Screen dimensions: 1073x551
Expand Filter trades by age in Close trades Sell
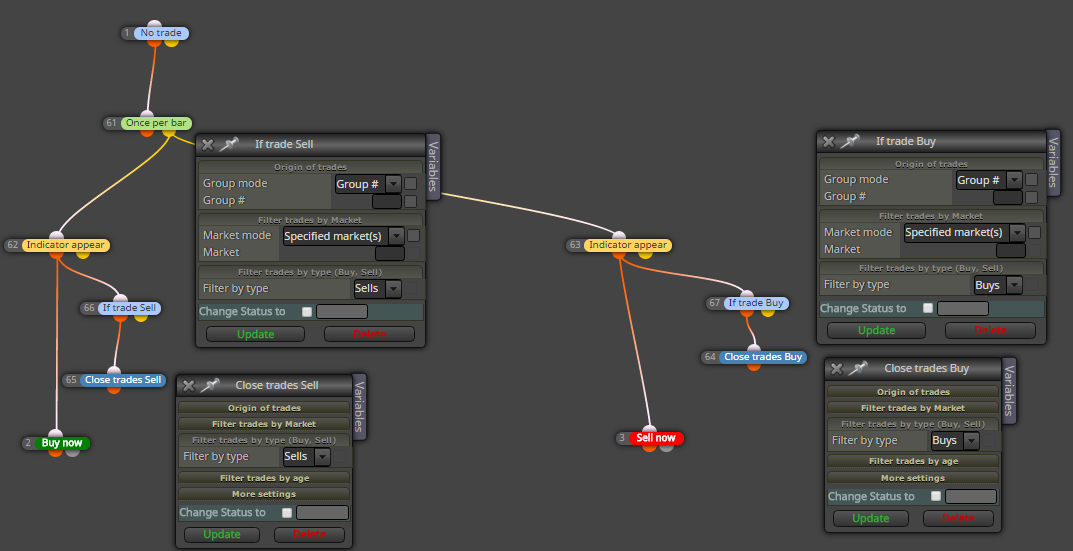[264, 478]
